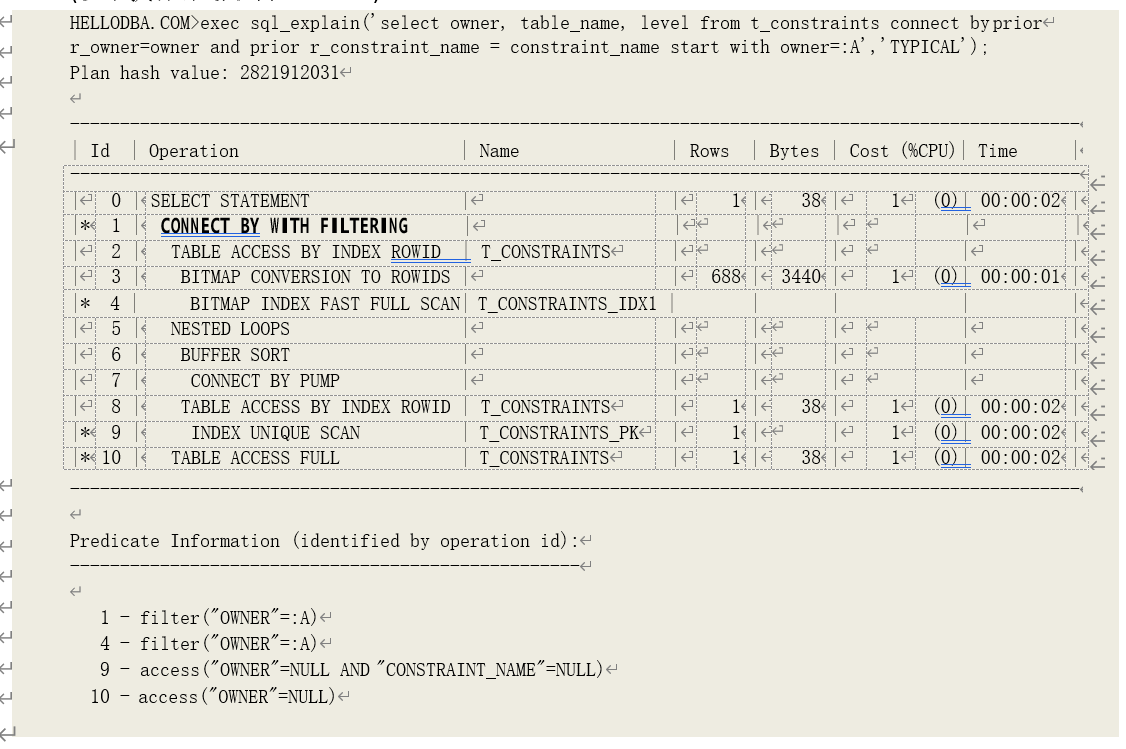Image resolution: width=1126 pixels, height=749 pixels.
Task: Click the Name column header
Action: tap(498, 151)
